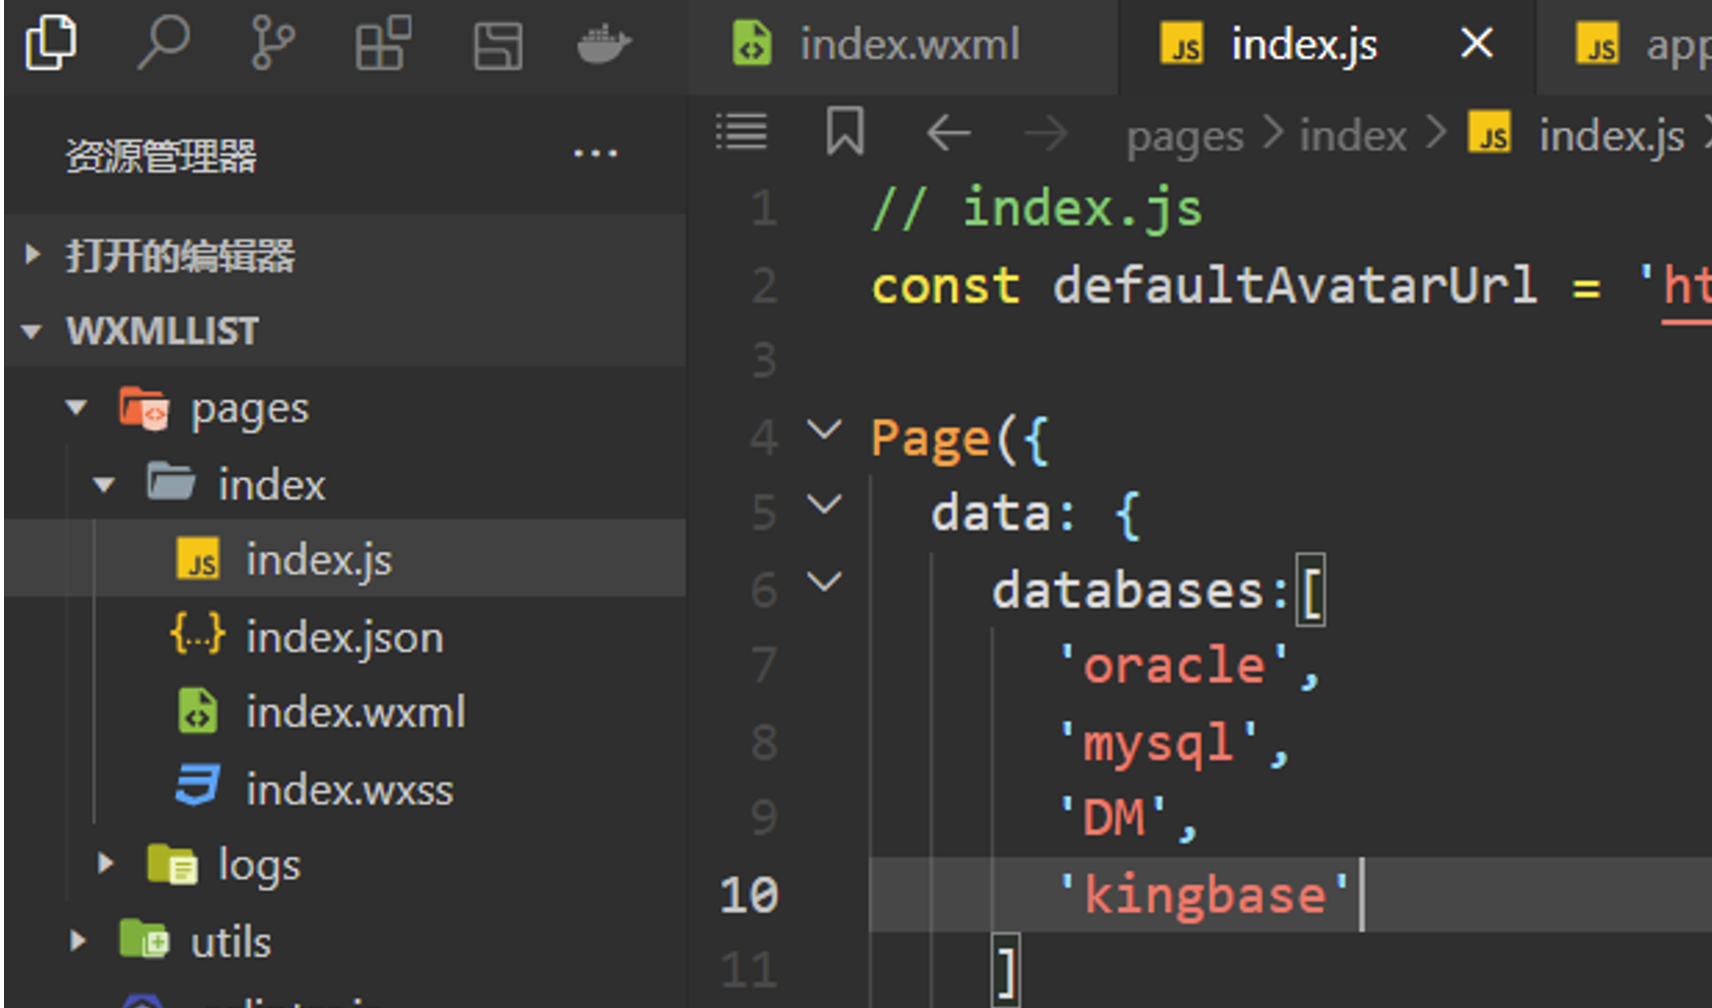Click the index.js breadcrumb

coord(1576,135)
